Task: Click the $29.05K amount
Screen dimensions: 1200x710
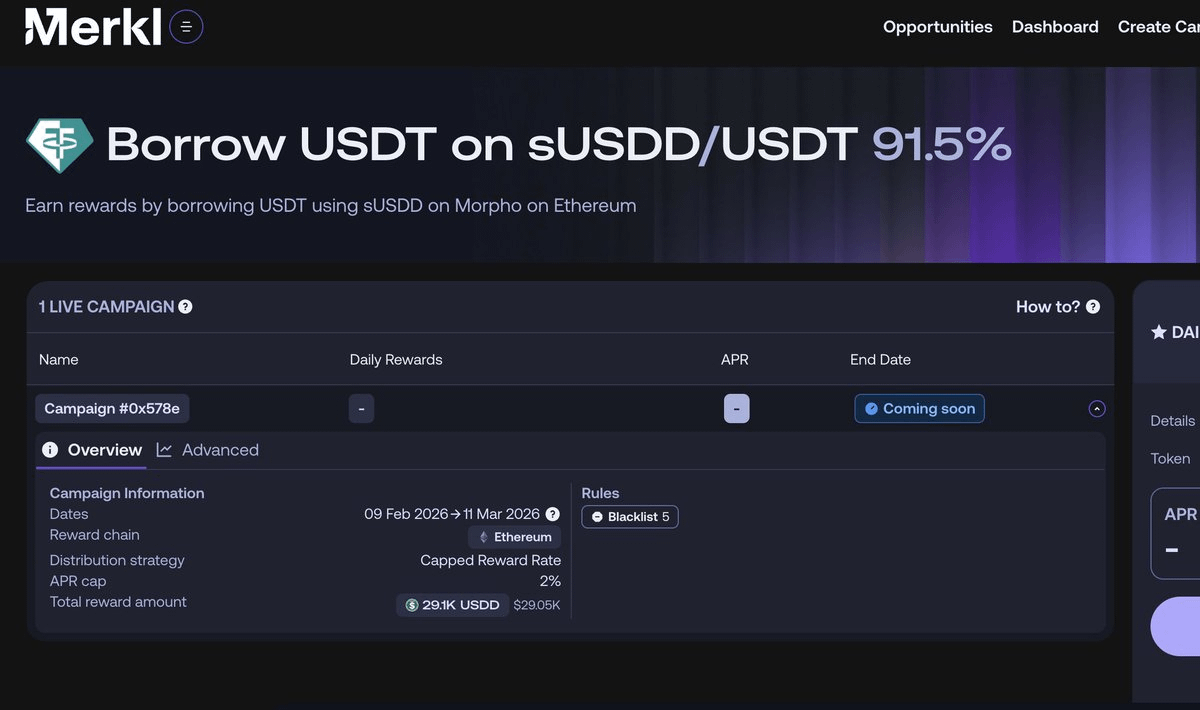Action: [537, 605]
